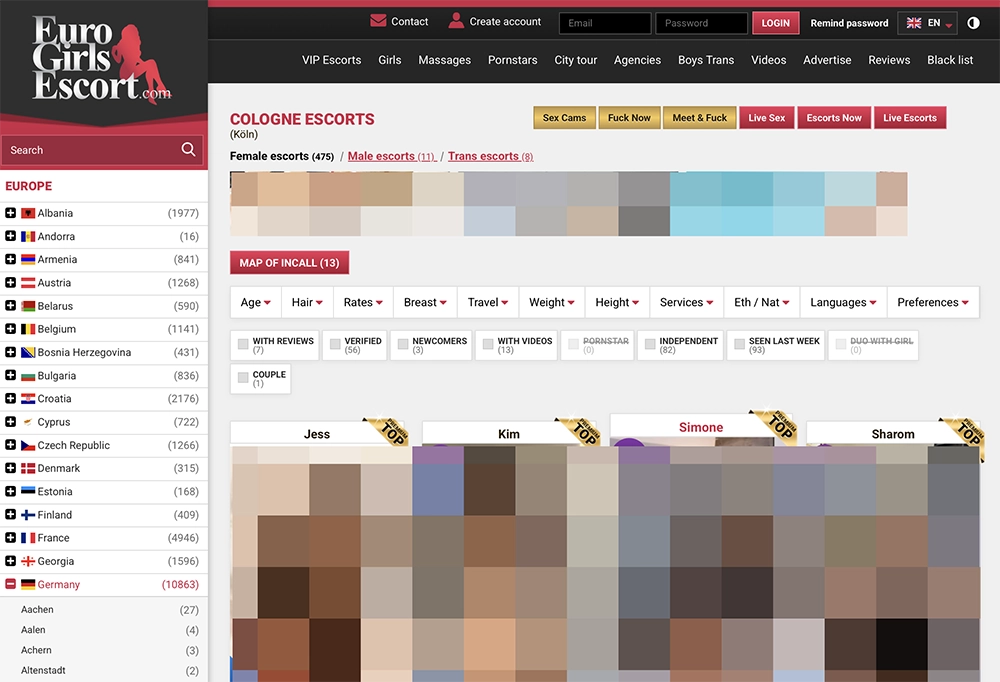
Task: Click the France flag icon
Action: (x=28, y=538)
